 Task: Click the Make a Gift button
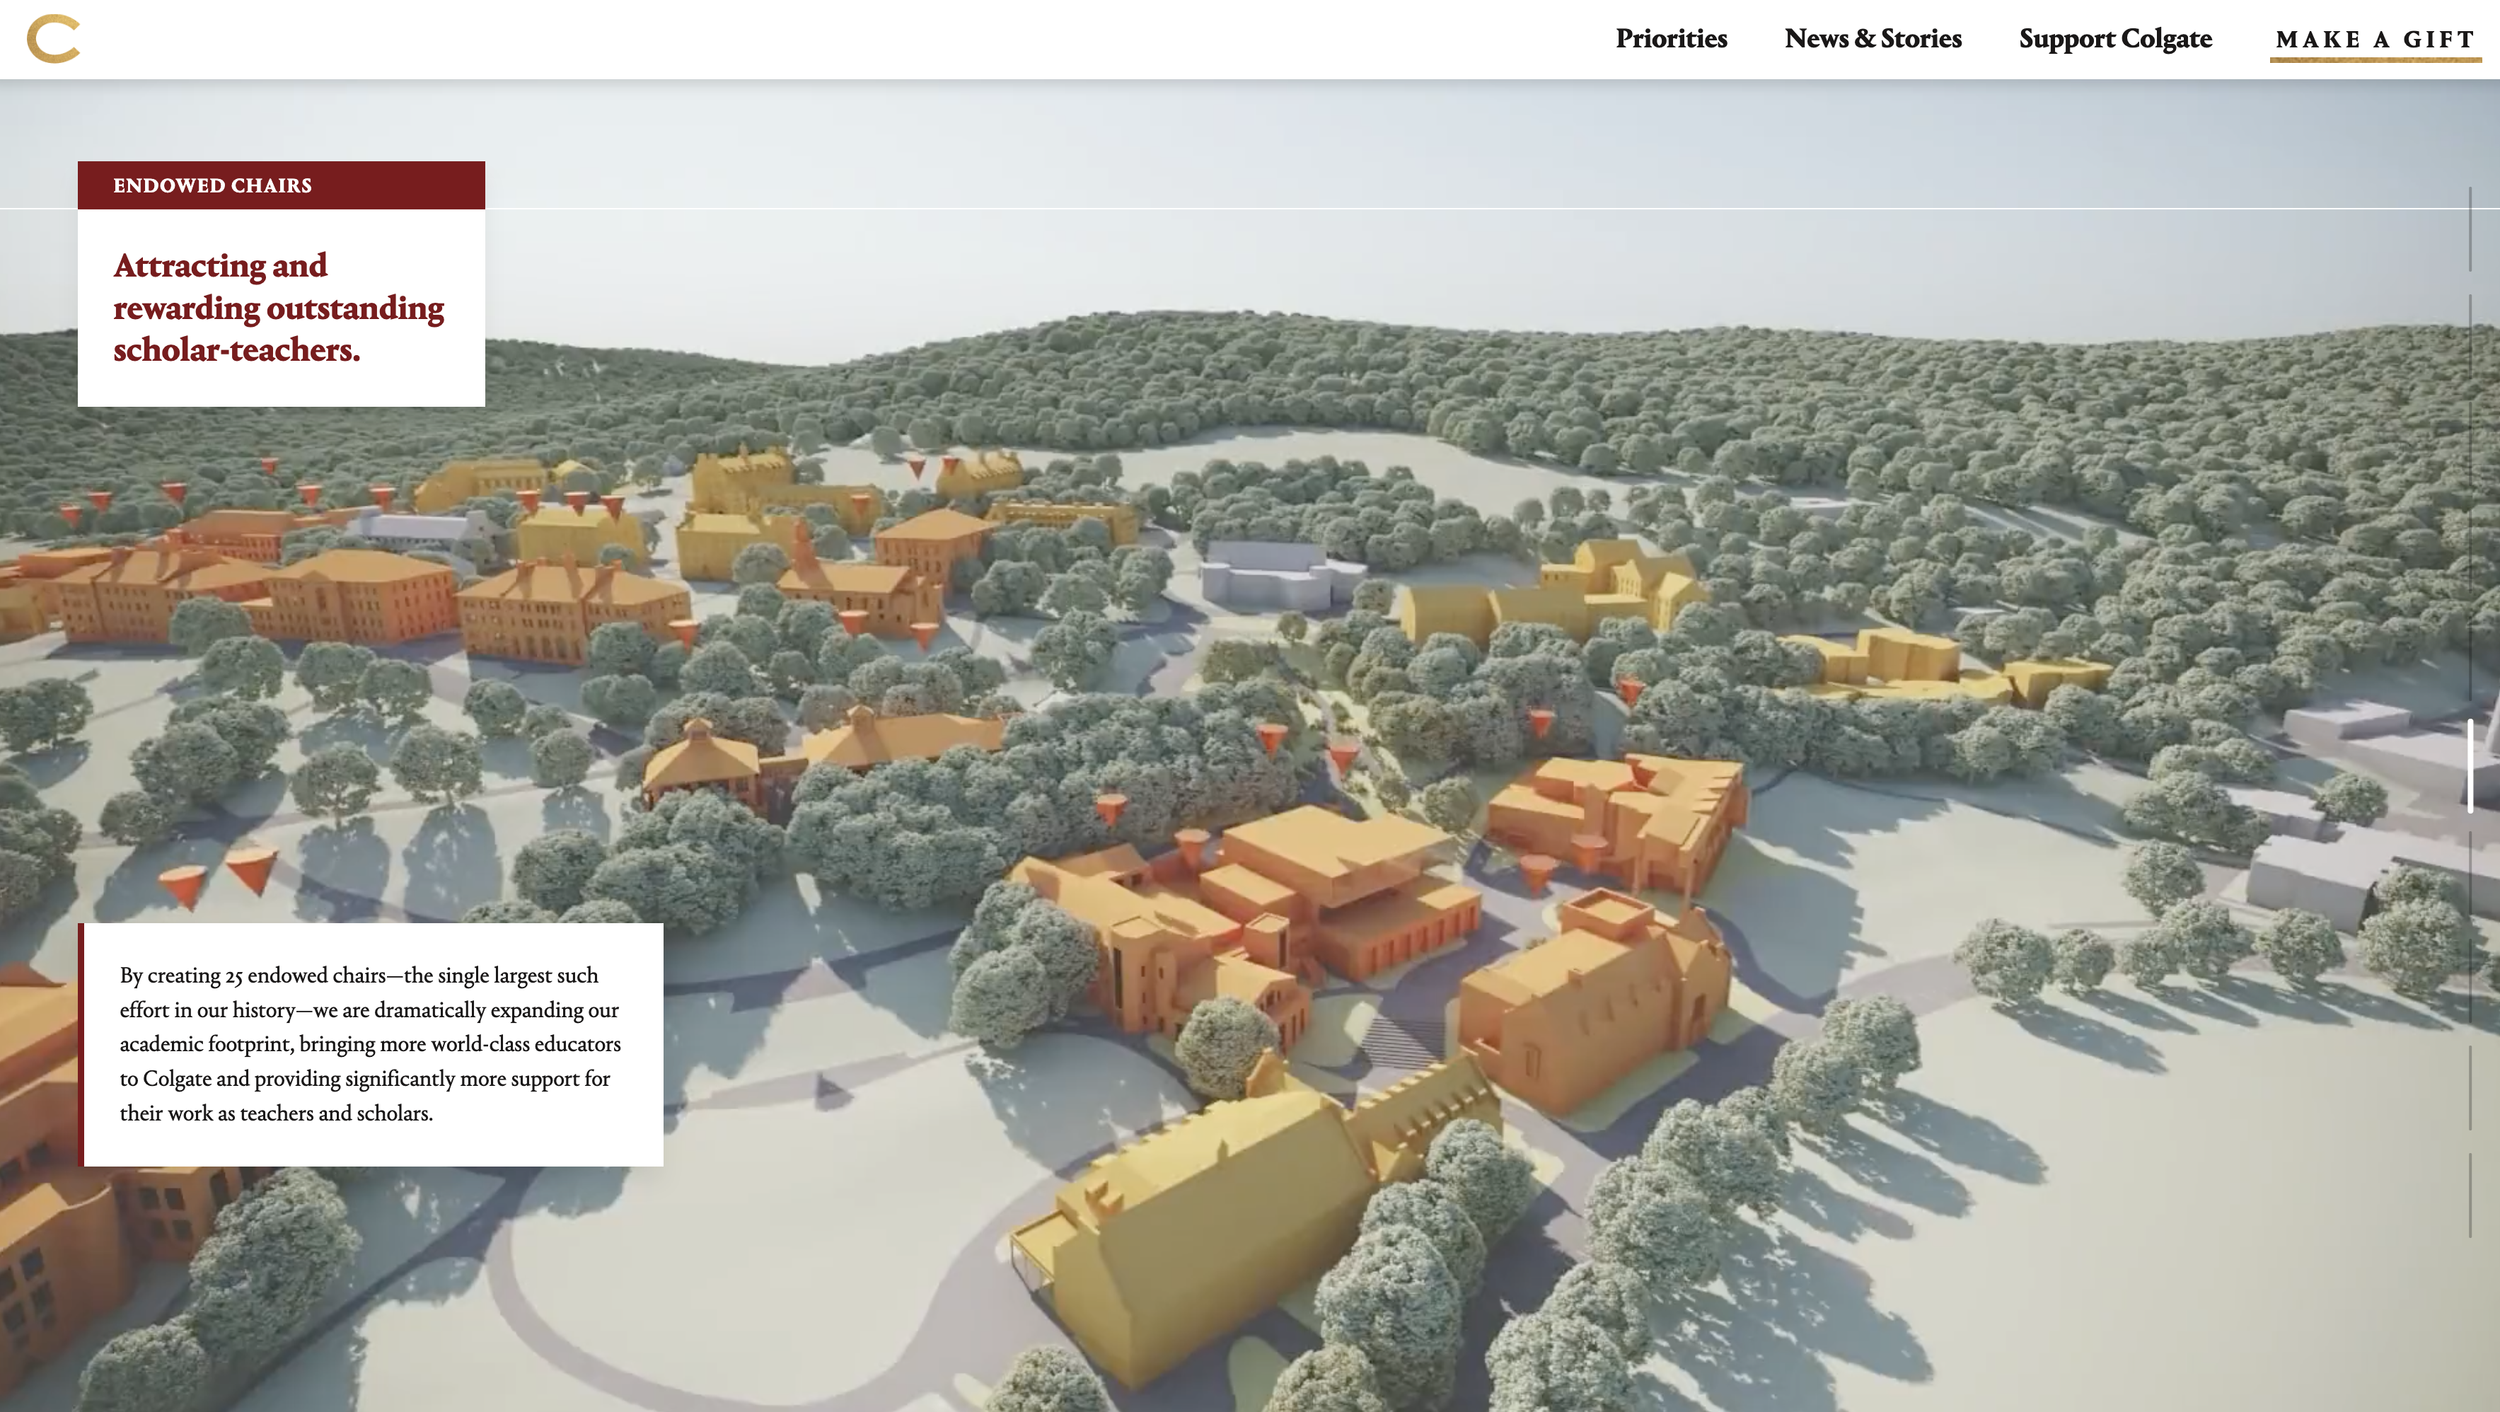coord(2374,40)
